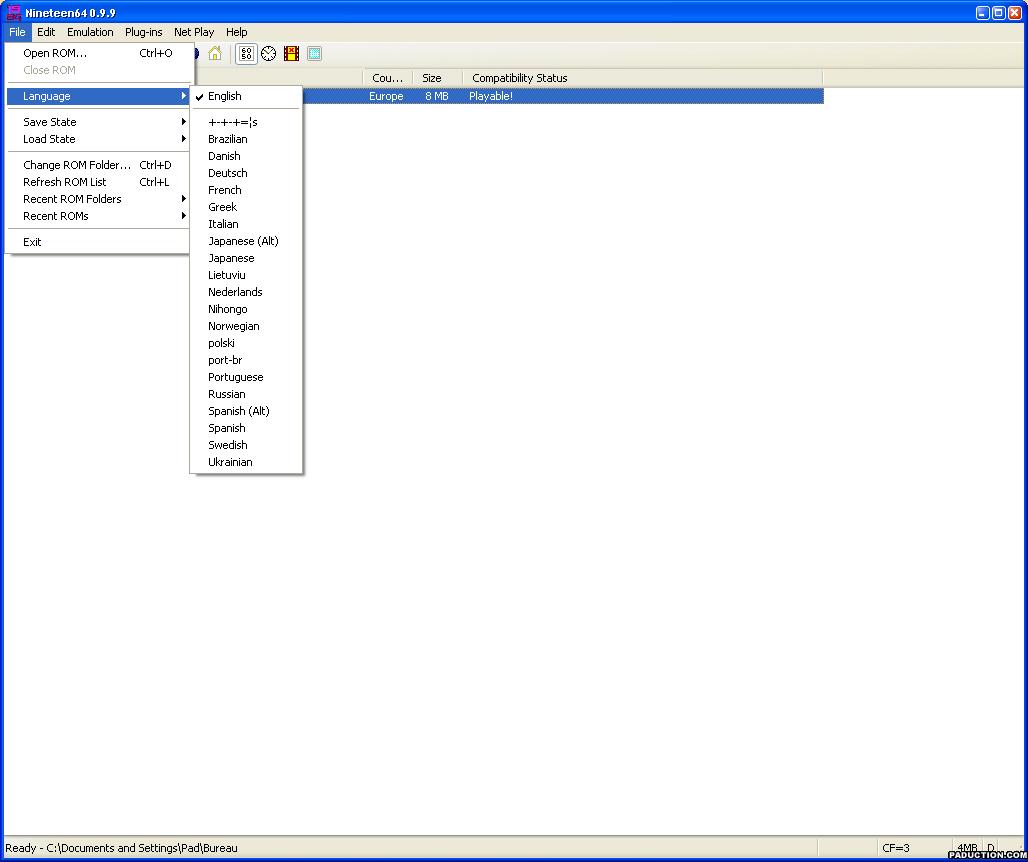Sort by the Size column header
The width and height of the screenshot is (1028, 862).
[x=437, y=78]
